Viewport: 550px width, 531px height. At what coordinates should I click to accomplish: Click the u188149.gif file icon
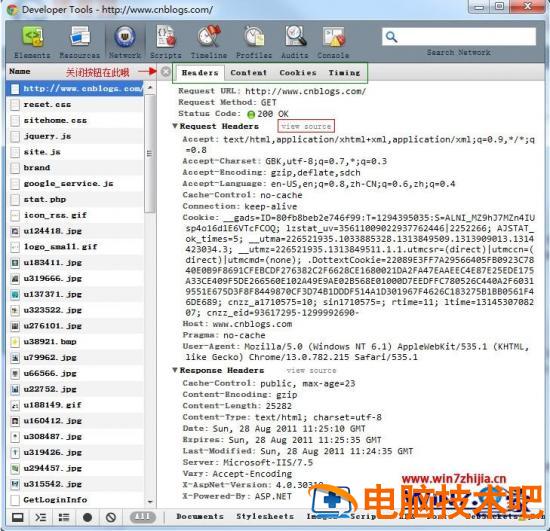pyautogui.click(x=15, y=405)
